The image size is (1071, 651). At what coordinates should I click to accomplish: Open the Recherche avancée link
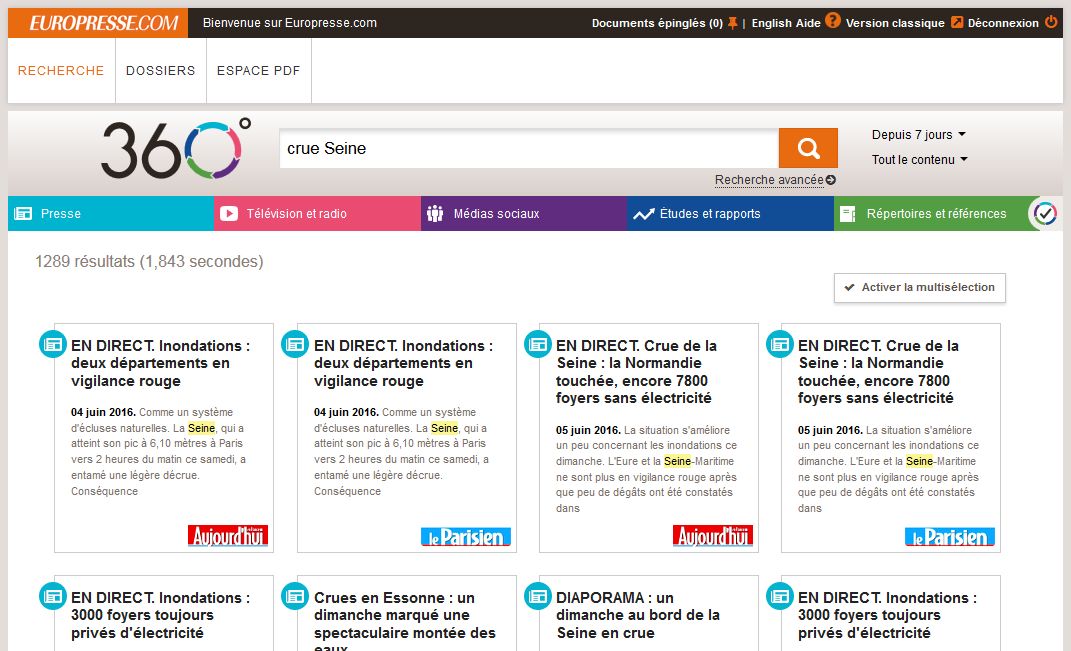point(775,180)
